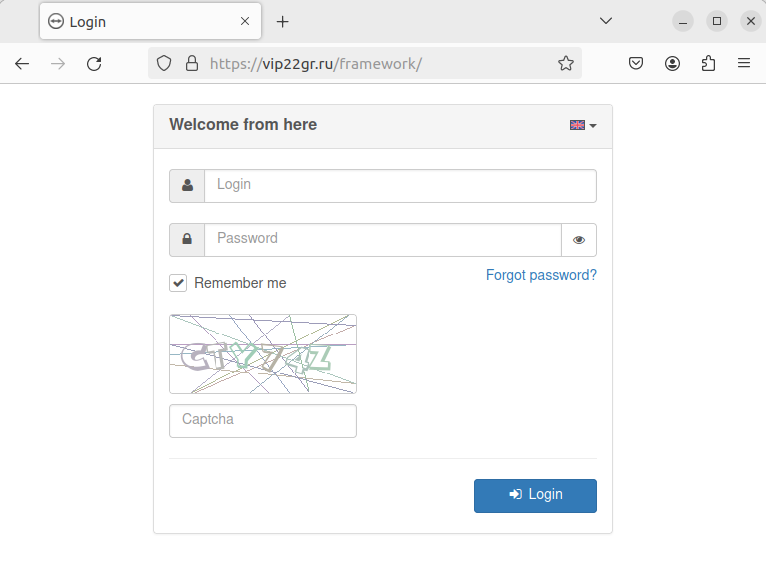Click the captcha image
Image resolution: width=766 pixels, height=586 pixels.
pyautogui.click(x=263, y=354)
